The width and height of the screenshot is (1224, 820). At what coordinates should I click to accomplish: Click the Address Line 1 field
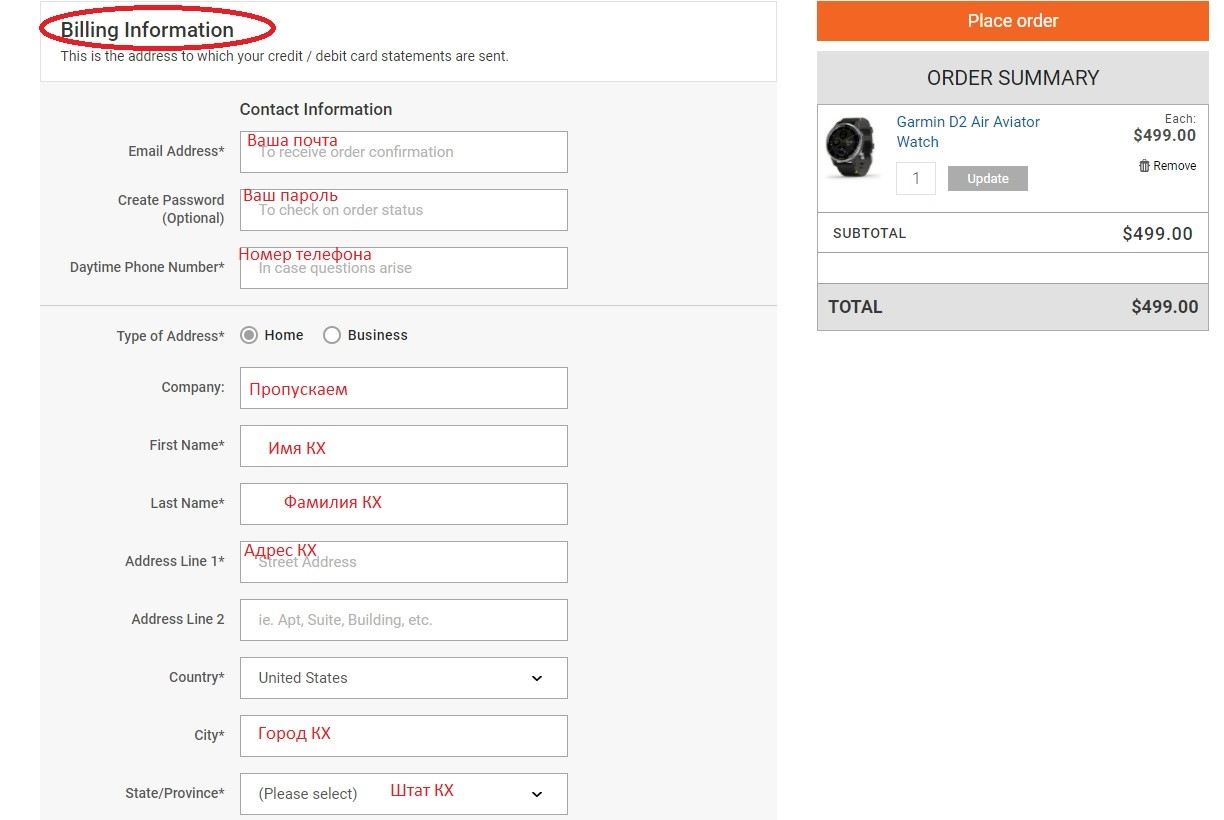(x=404, y=562)
